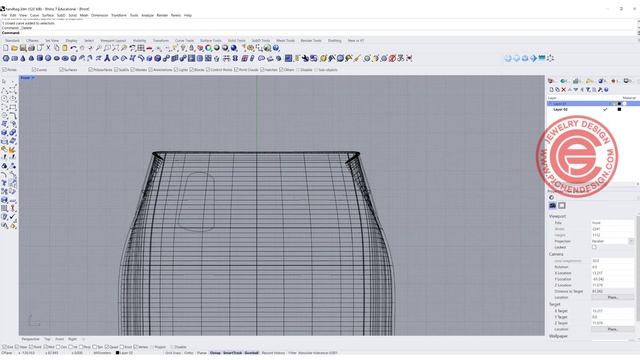Click the viewport Title input field
Image resolution: width=640 pixels, height=360 pixels.
pos(612,223)
